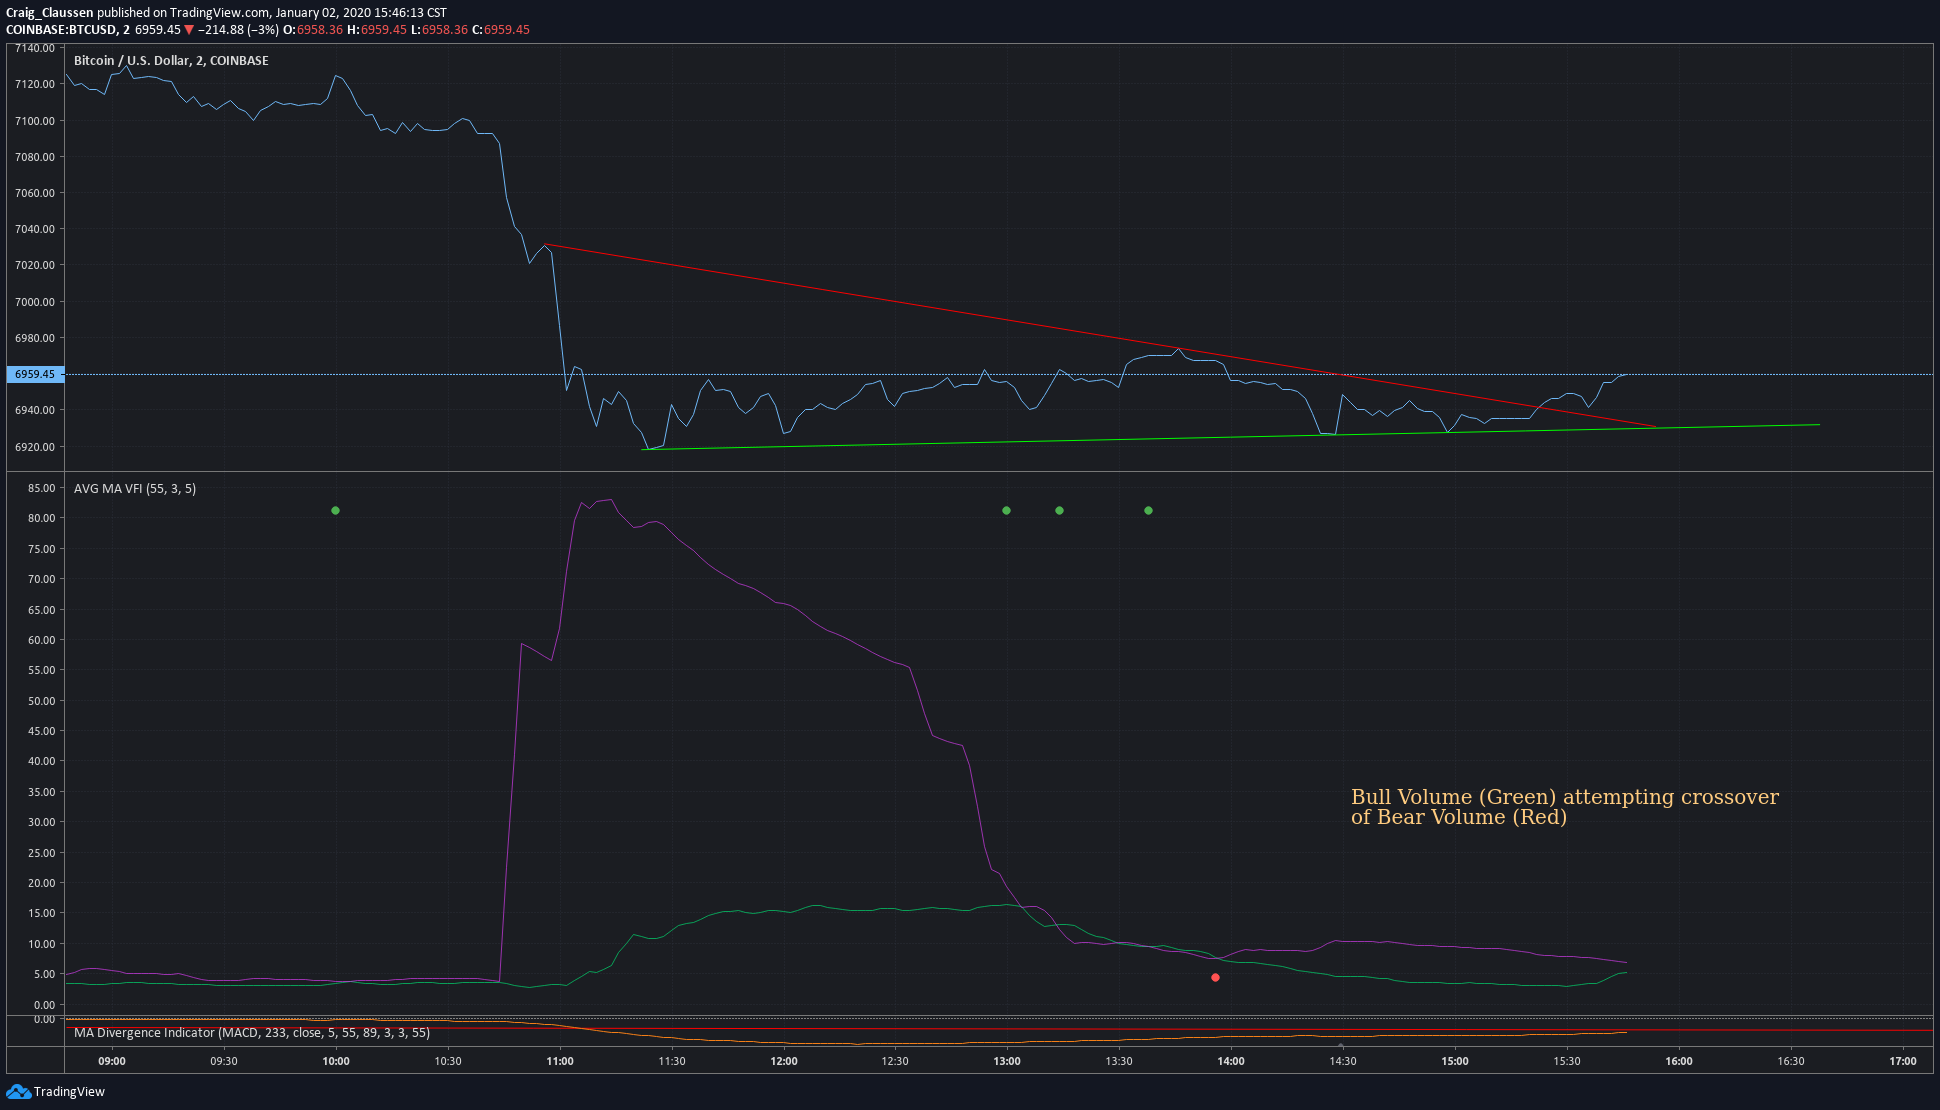Click the 12:00 time axis label
Screen dimensions: 1940x1110
(x=784, y=1061)
